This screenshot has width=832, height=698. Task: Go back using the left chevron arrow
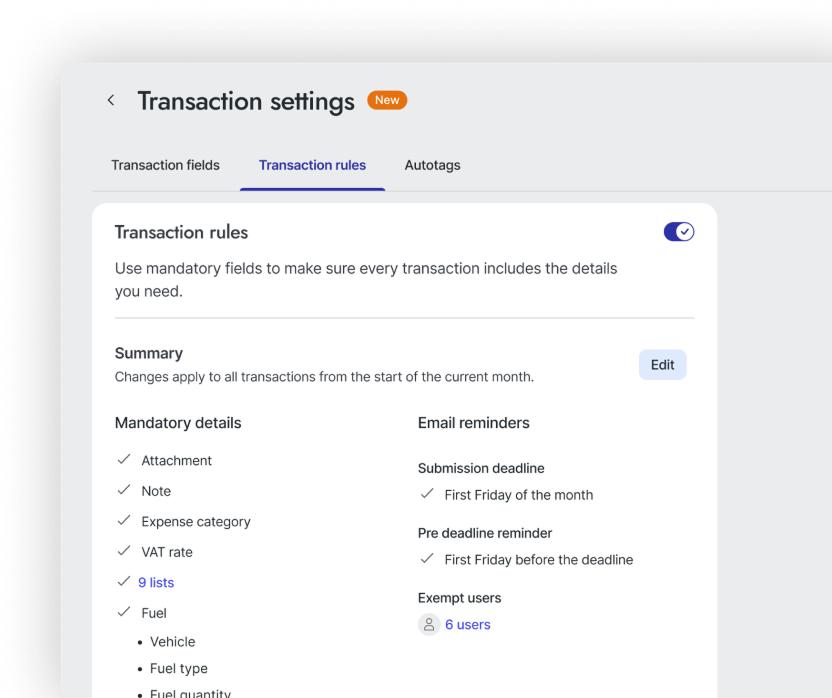click(x=111, y=100)
